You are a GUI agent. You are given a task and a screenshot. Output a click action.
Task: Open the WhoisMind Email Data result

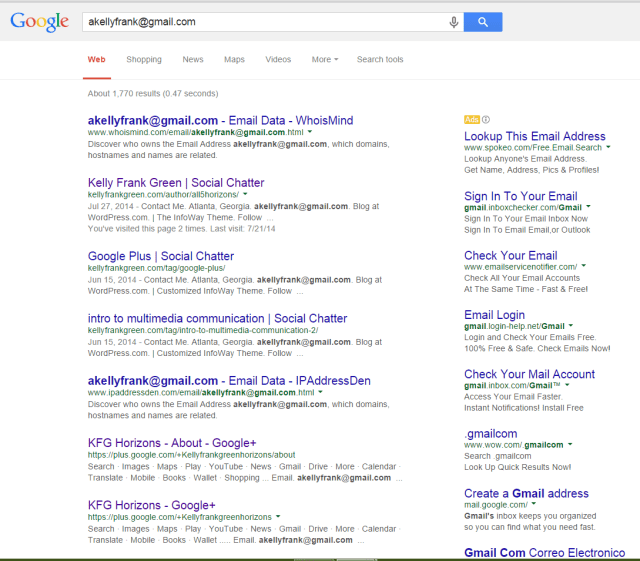pyautogui.click(x=220, y=120)
